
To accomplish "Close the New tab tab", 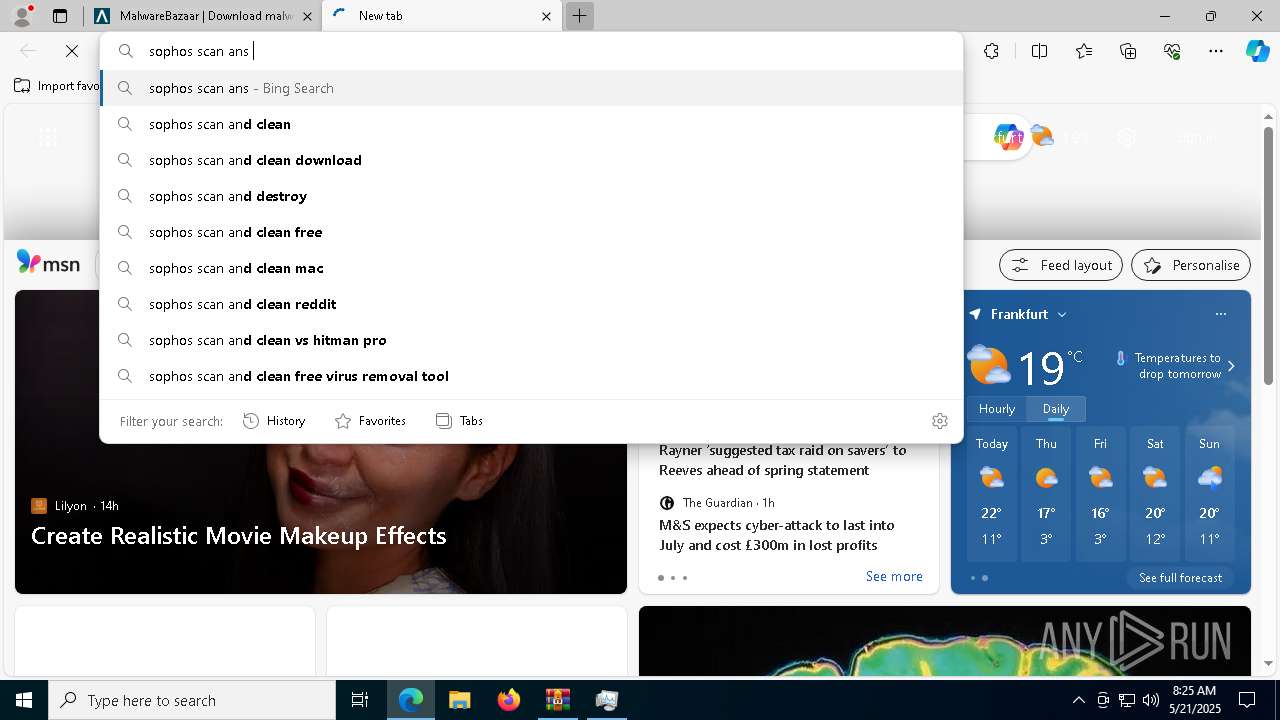I will pos(546,16).
